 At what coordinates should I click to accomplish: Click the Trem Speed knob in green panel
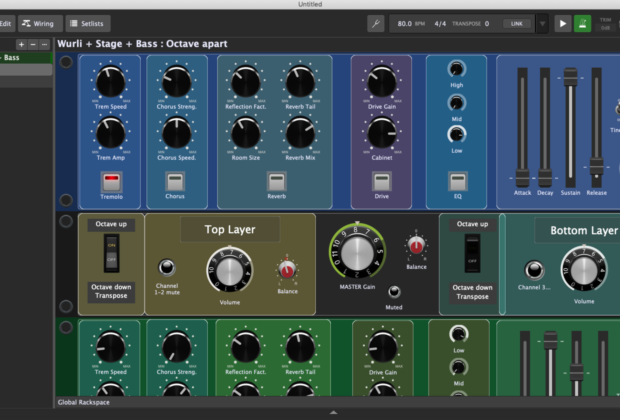110,347
